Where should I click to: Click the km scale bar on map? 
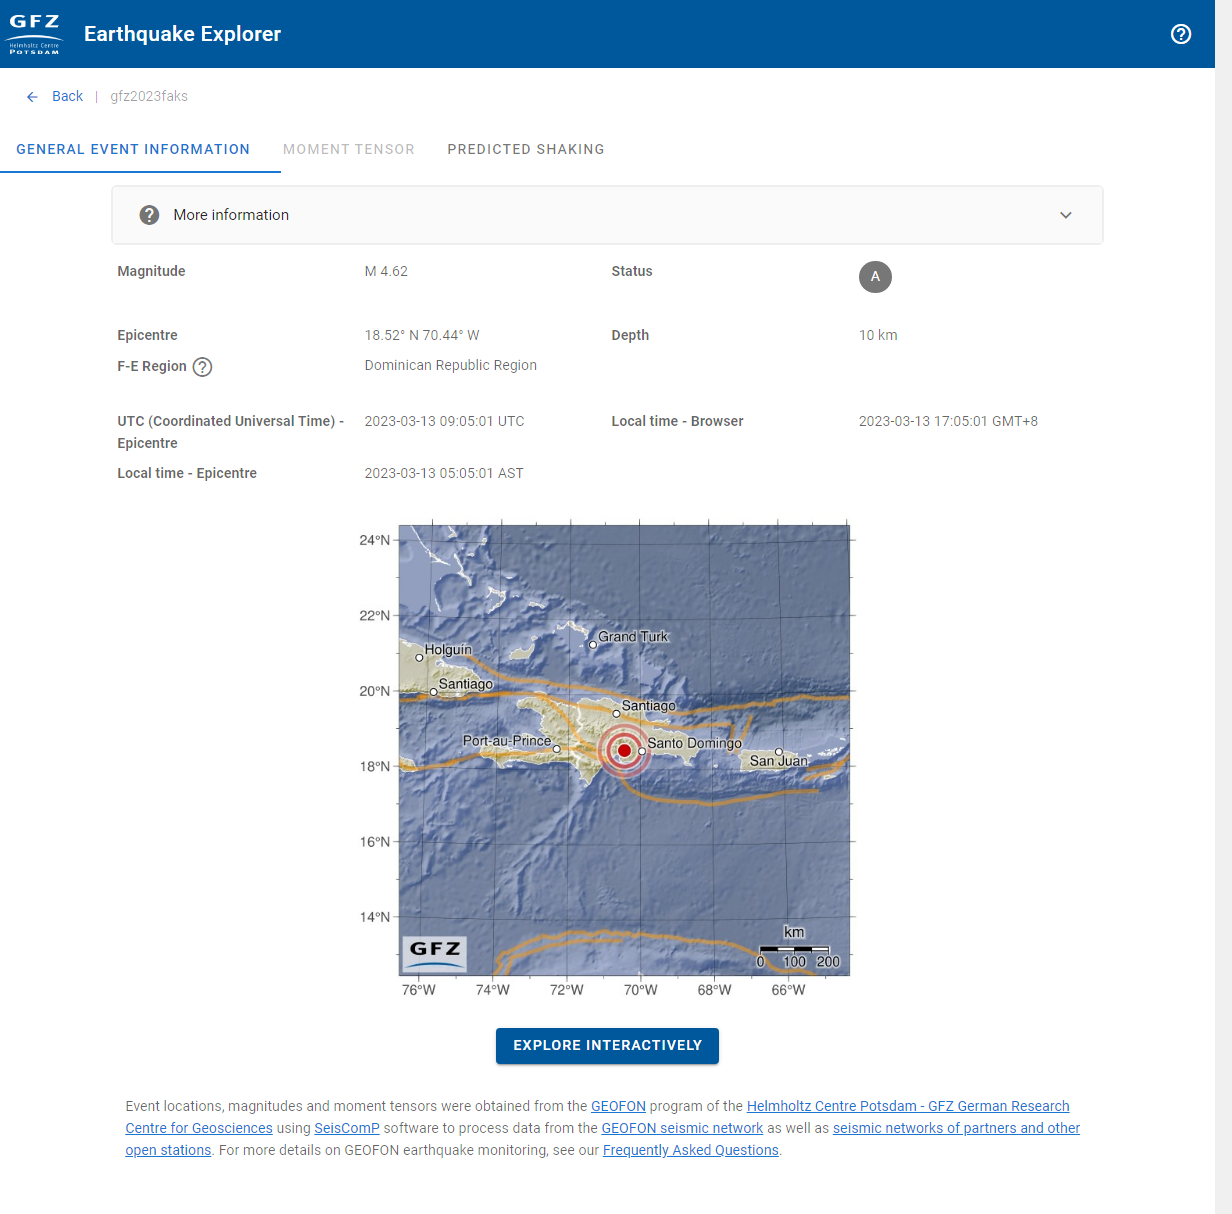pos(796,948)
